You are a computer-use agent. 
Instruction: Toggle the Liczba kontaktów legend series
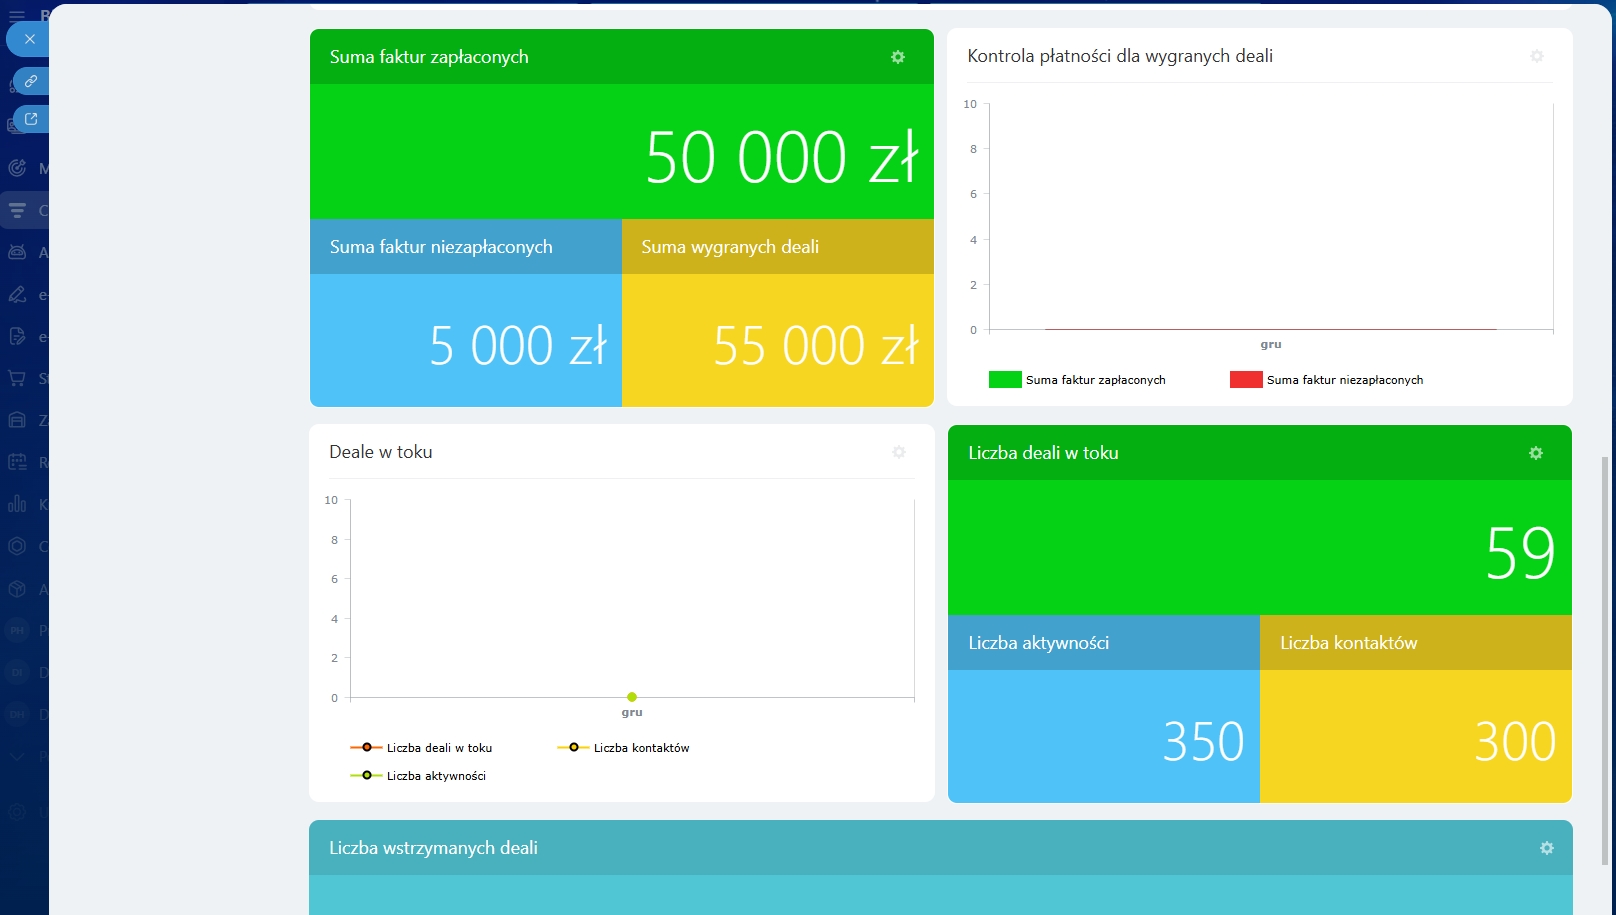coord(625,748)
